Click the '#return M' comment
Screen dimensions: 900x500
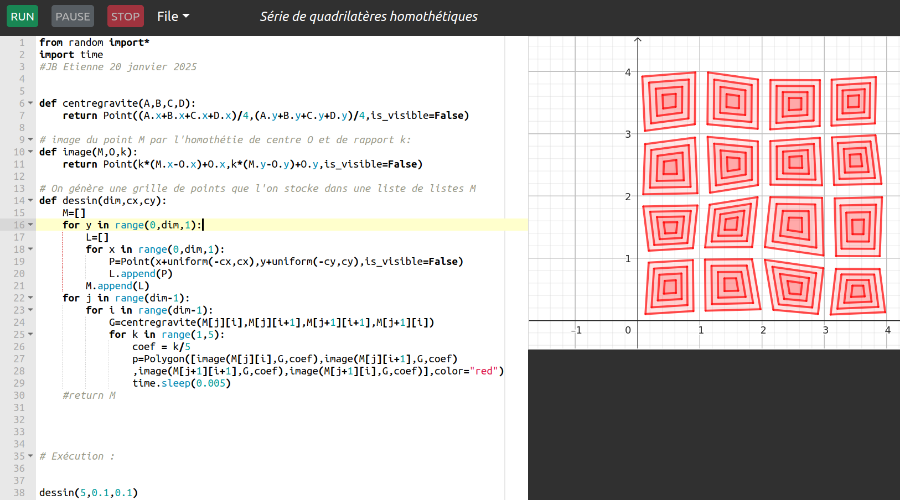click(89, 396)
